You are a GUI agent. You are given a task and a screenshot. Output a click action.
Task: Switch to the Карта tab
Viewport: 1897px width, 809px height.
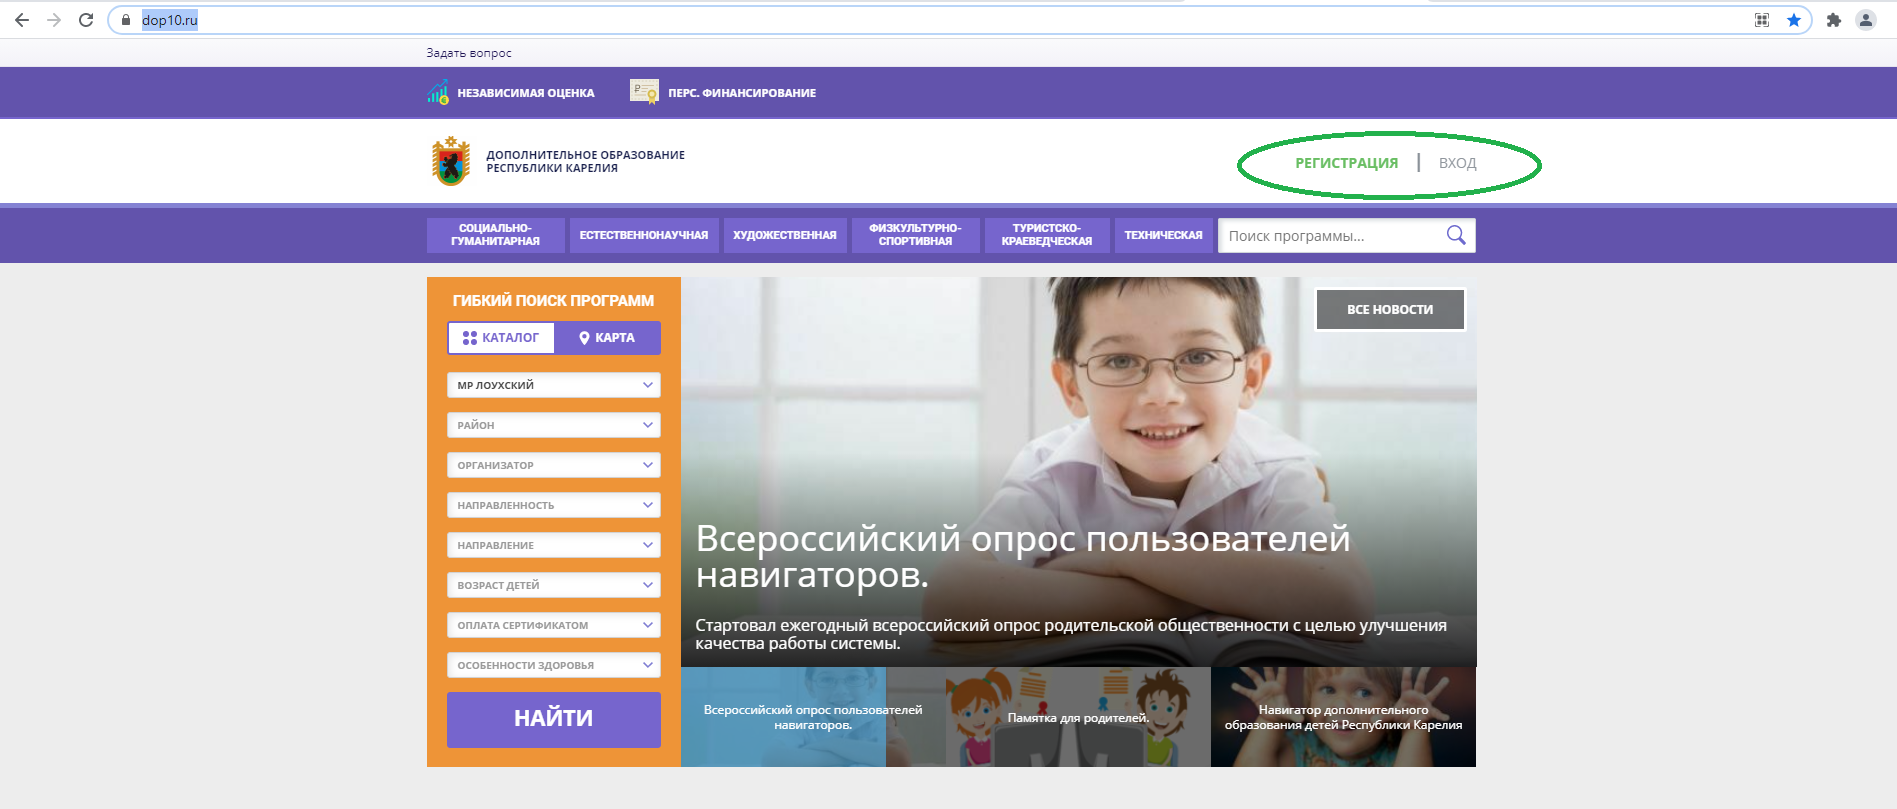[607, 338]
